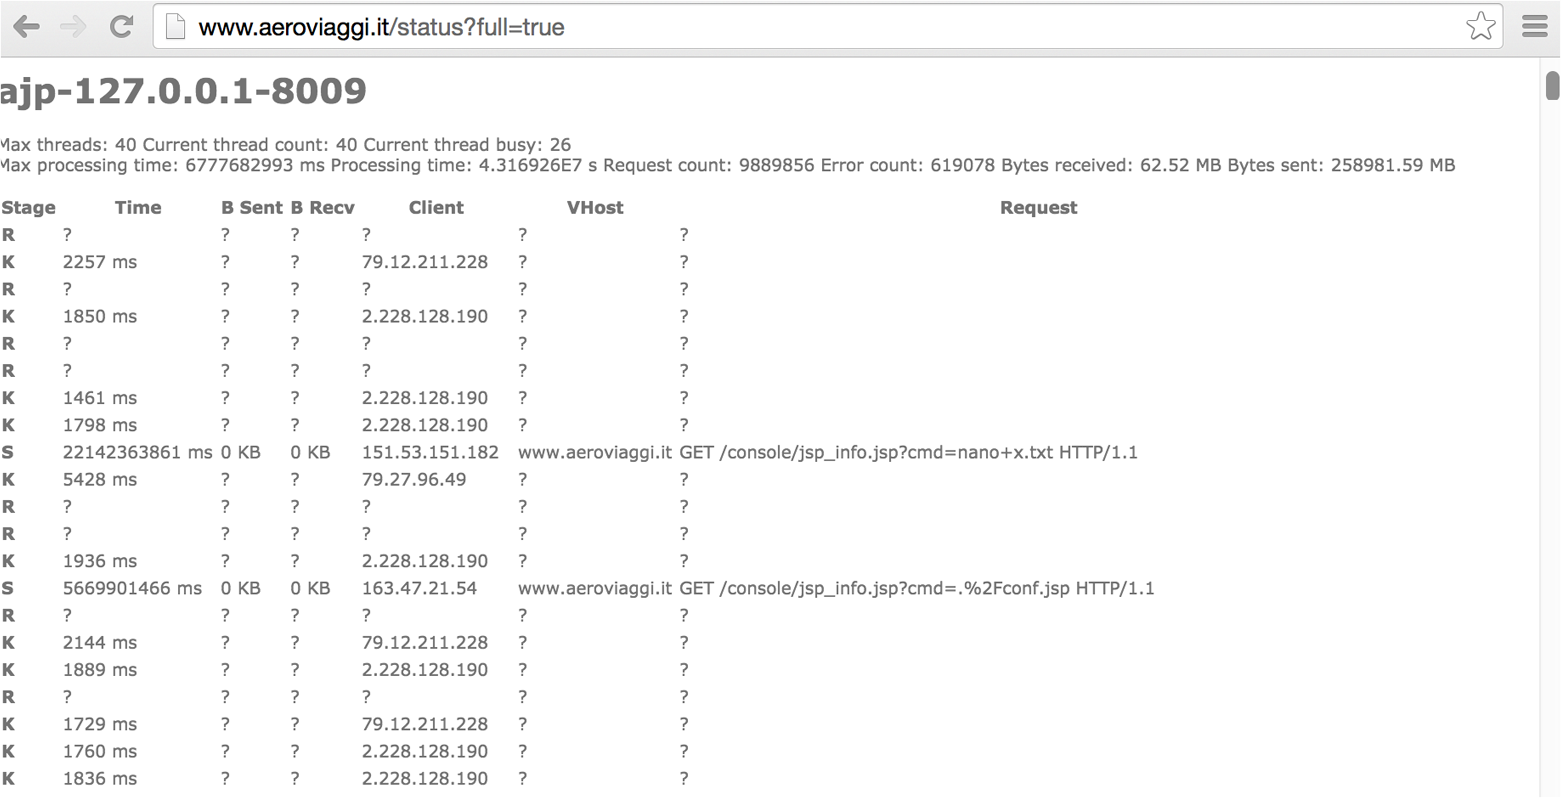Click the Request column header
Image resolution: width=1561 pixels, height=798 pixels.
(x=1038, y=207)
